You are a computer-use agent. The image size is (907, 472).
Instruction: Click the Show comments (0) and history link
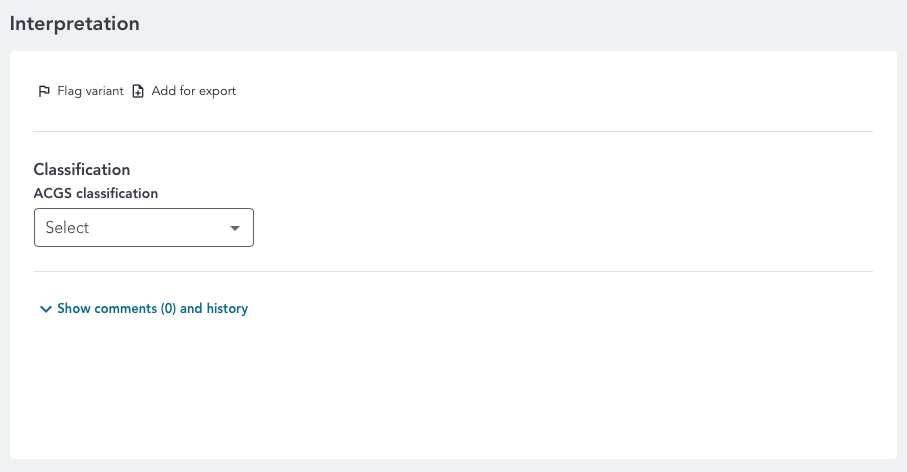point(152,309)
